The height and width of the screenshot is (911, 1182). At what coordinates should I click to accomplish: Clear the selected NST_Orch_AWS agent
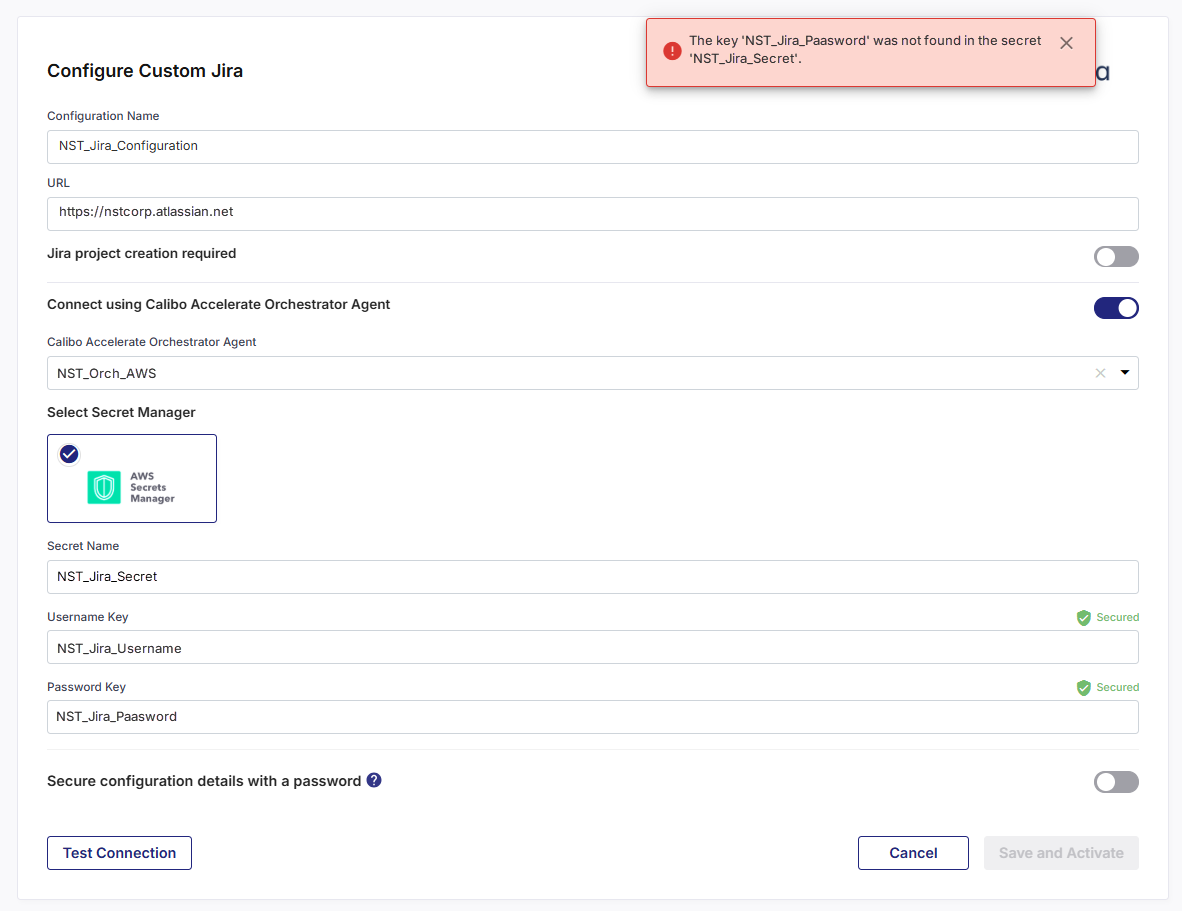click(x=1100, y=372)
